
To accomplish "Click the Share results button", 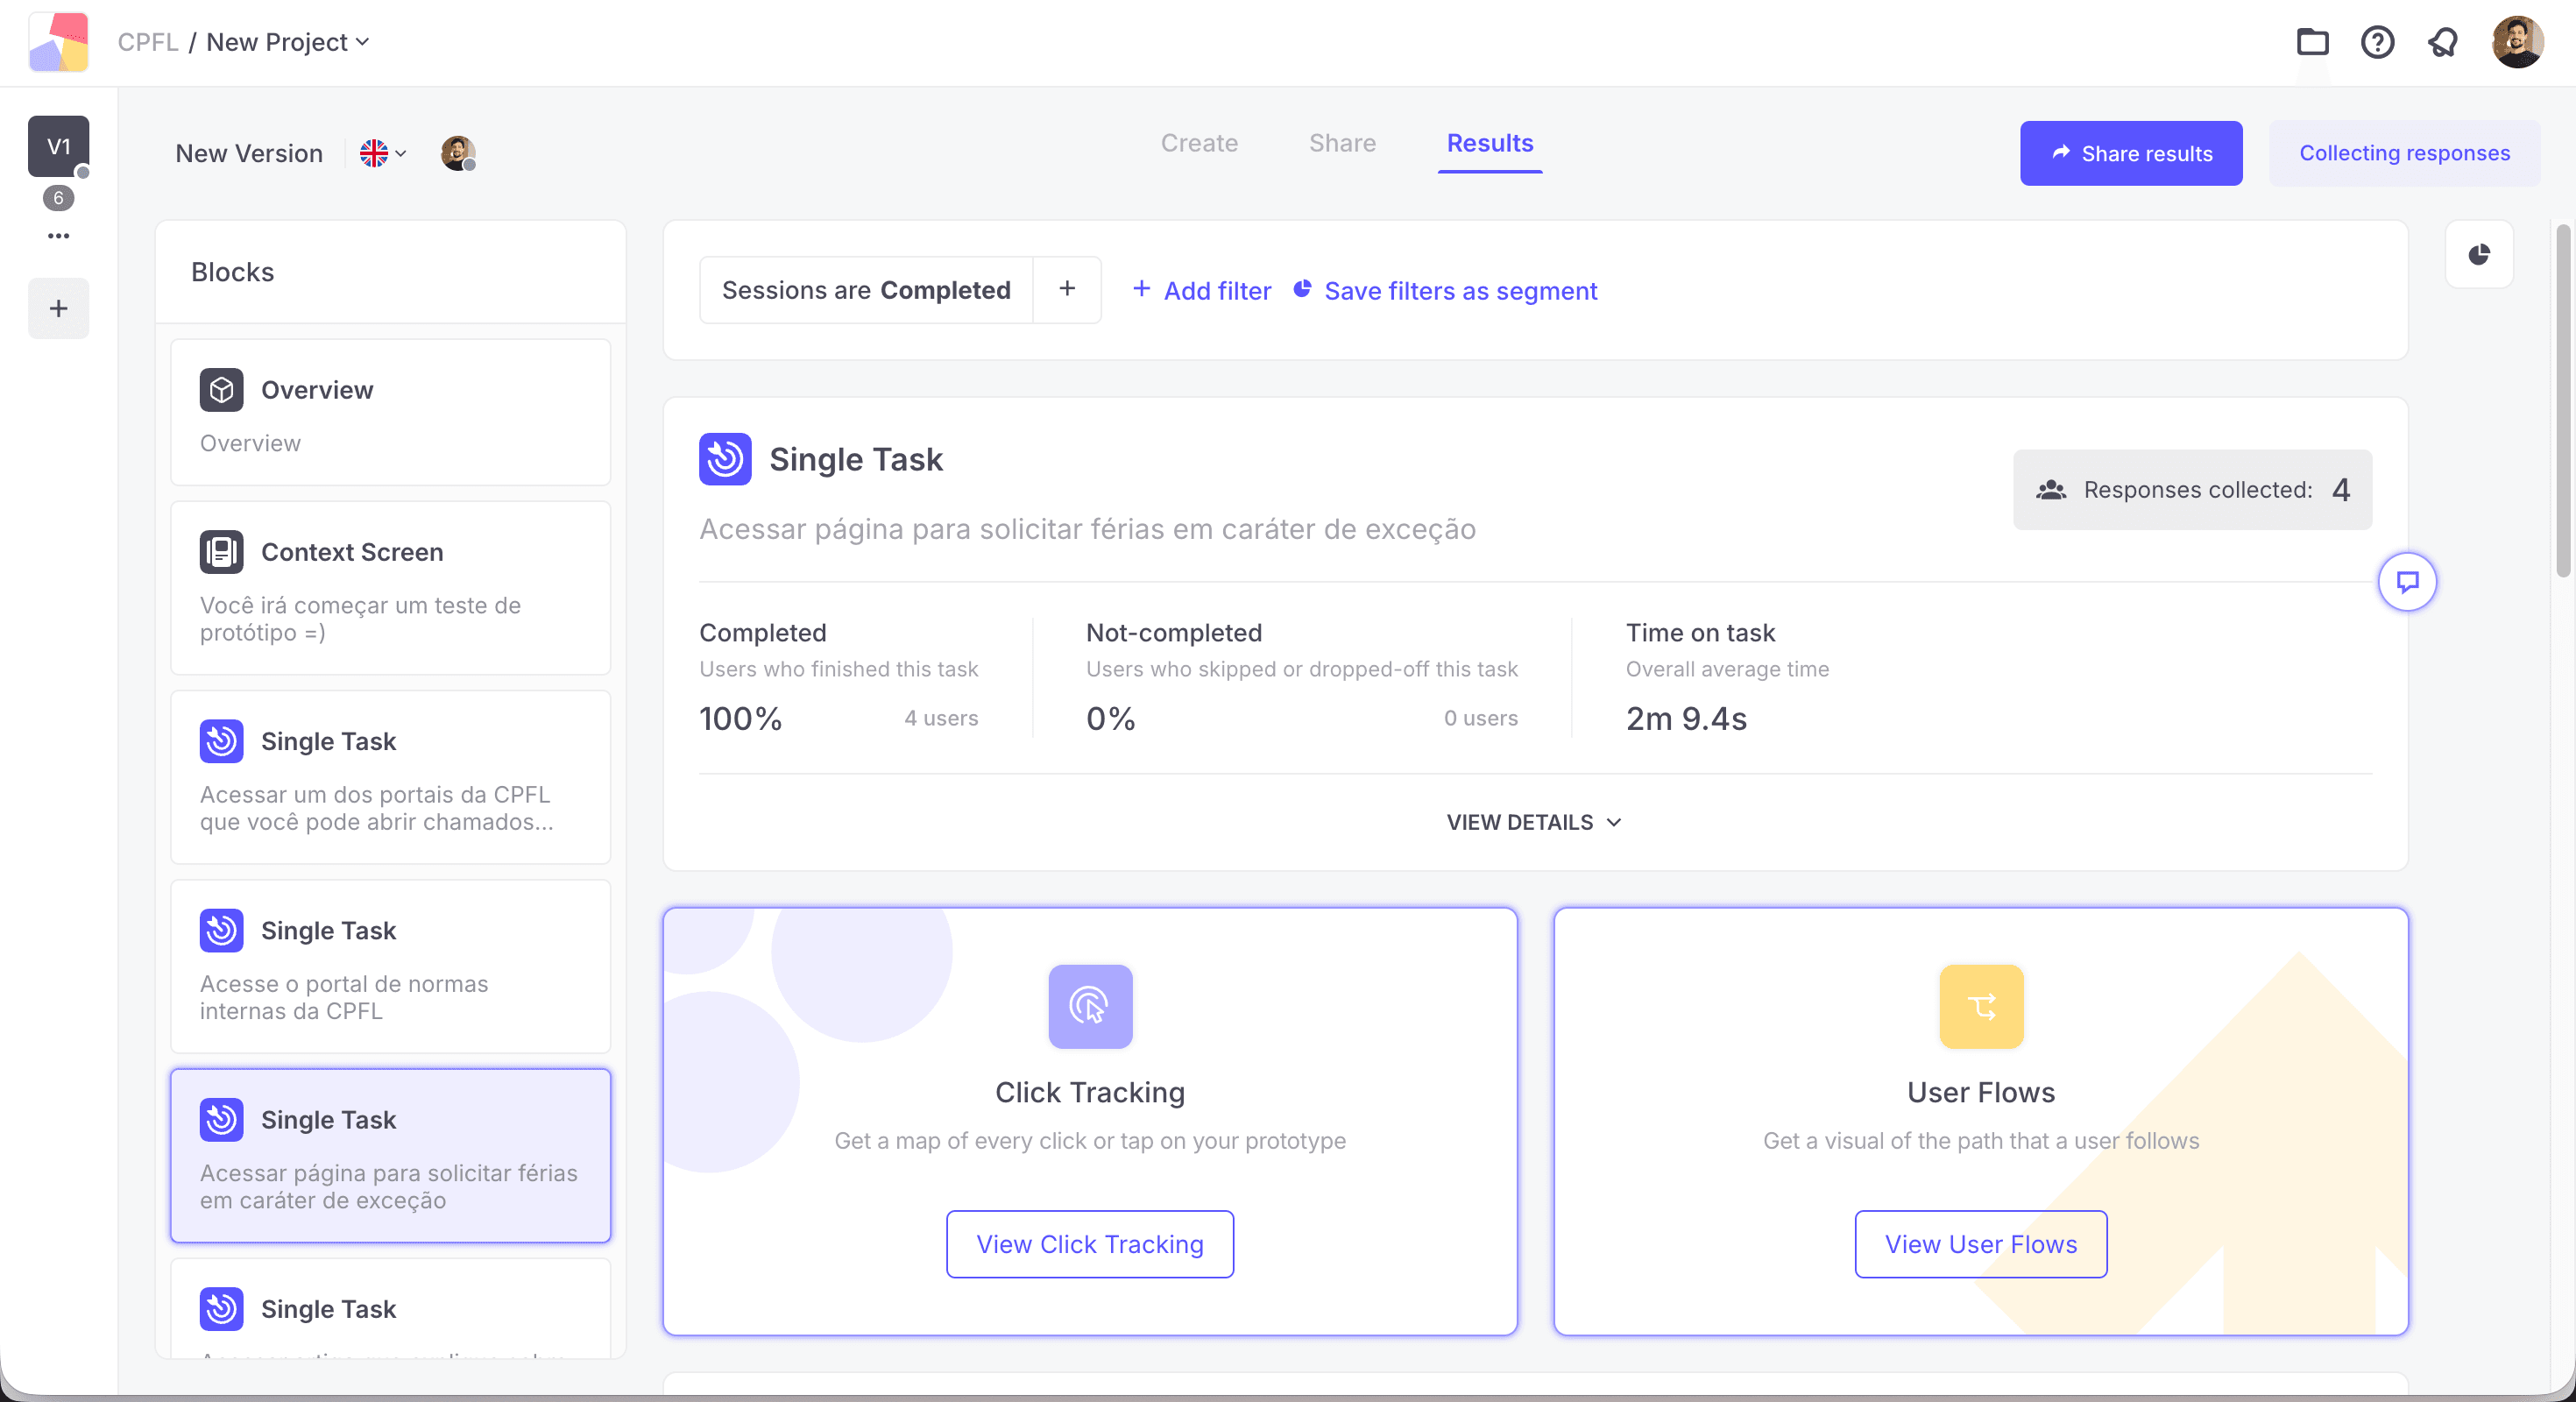I will point(2131,153).
